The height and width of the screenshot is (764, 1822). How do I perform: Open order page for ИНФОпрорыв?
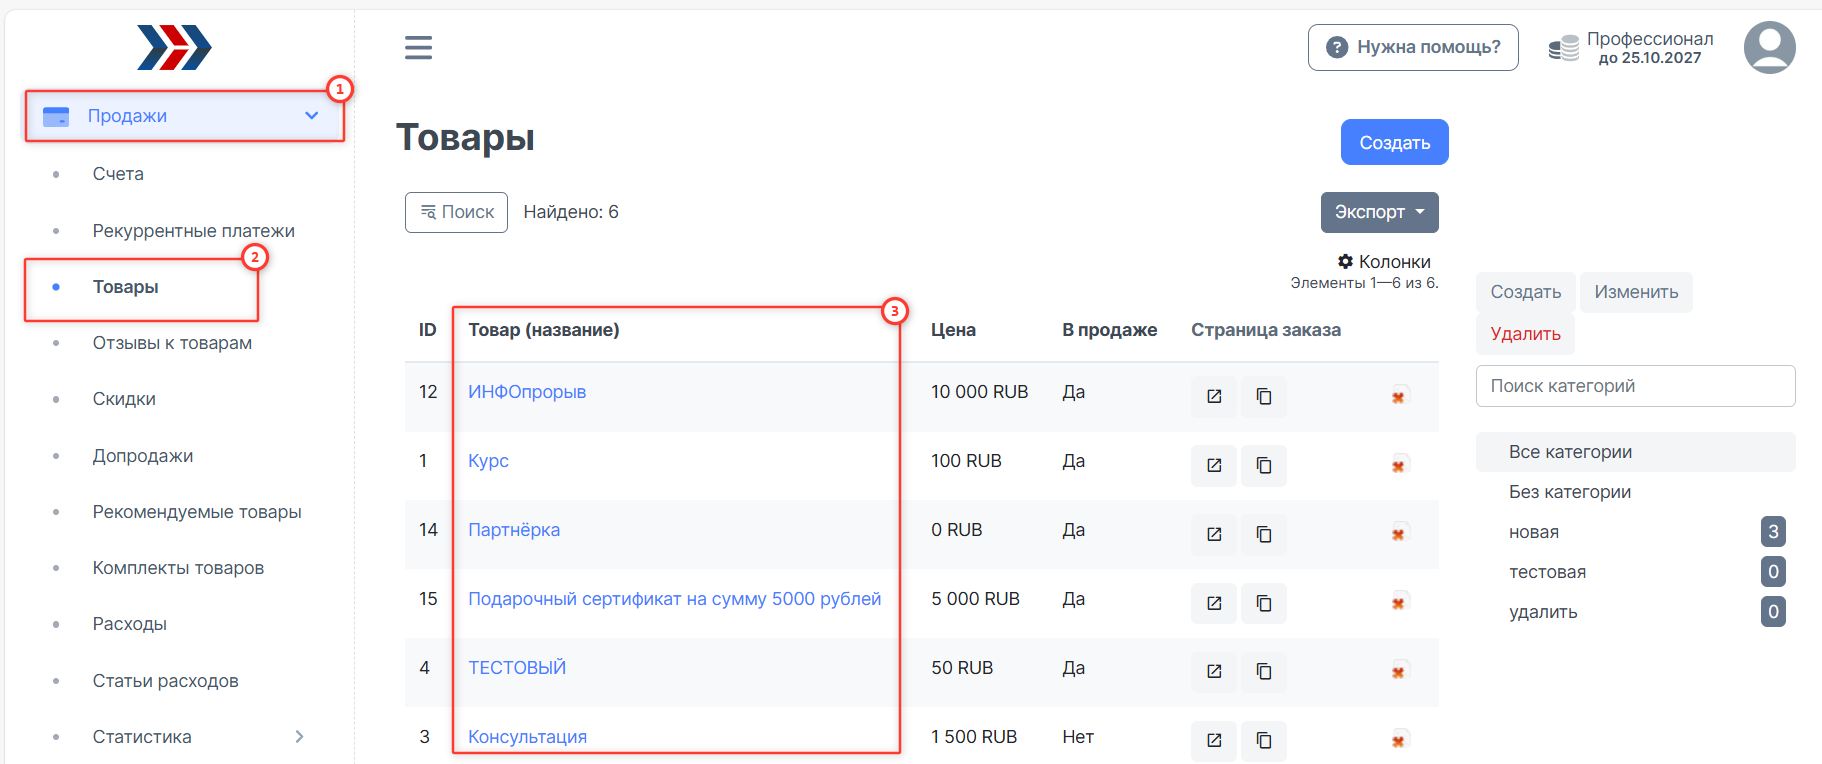pyautogui.click(x=1213, y=397)
